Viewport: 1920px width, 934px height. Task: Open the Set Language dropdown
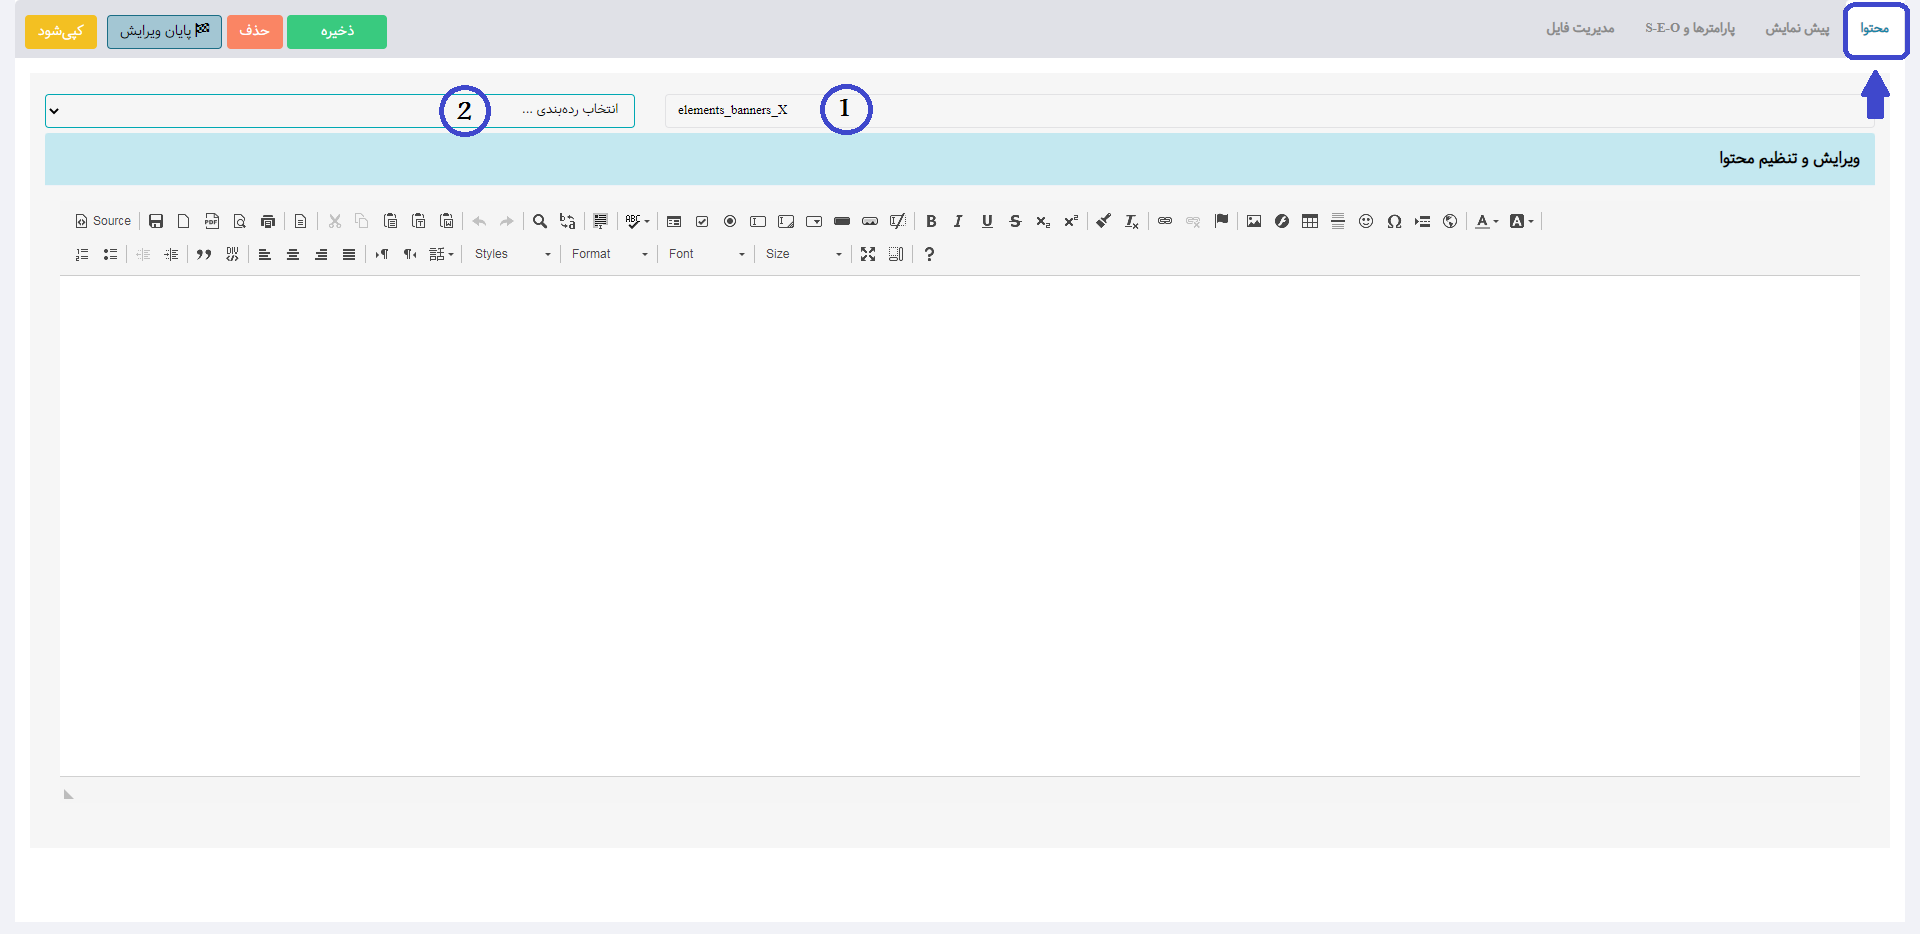click(441, 254)
